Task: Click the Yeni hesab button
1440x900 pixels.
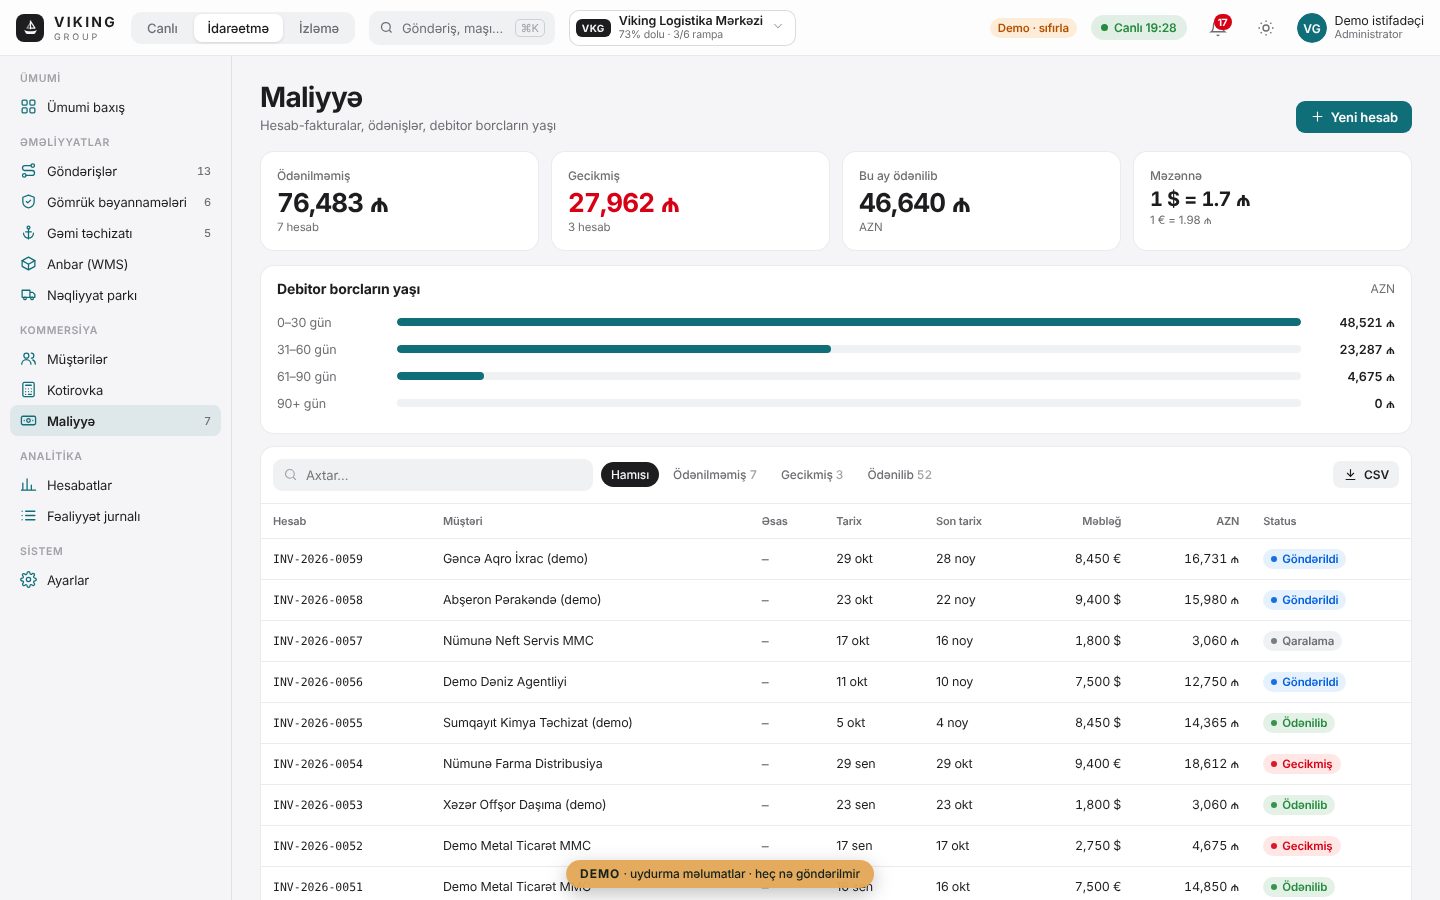Action: (x=1354, y=117)
